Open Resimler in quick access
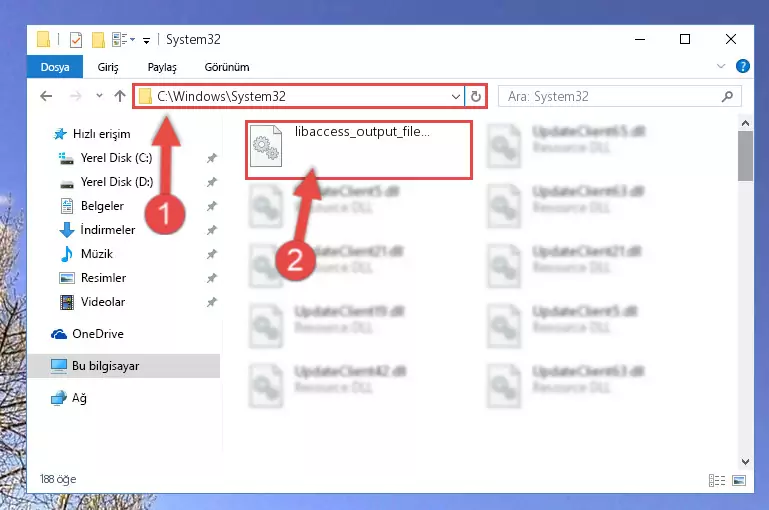Screen dimensions: 769x510 (93, 278)
